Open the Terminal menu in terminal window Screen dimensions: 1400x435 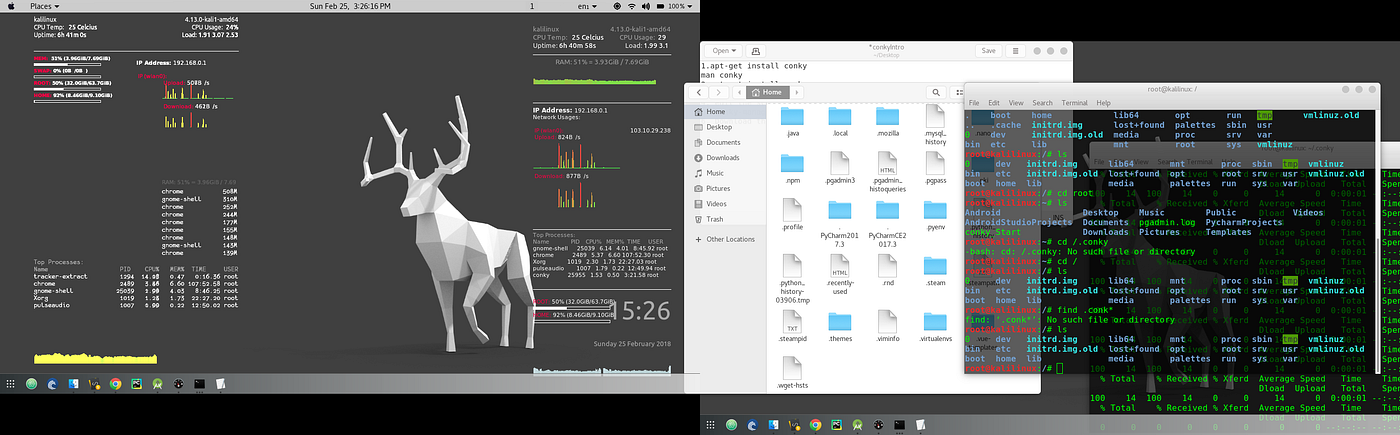(1075, 103)
